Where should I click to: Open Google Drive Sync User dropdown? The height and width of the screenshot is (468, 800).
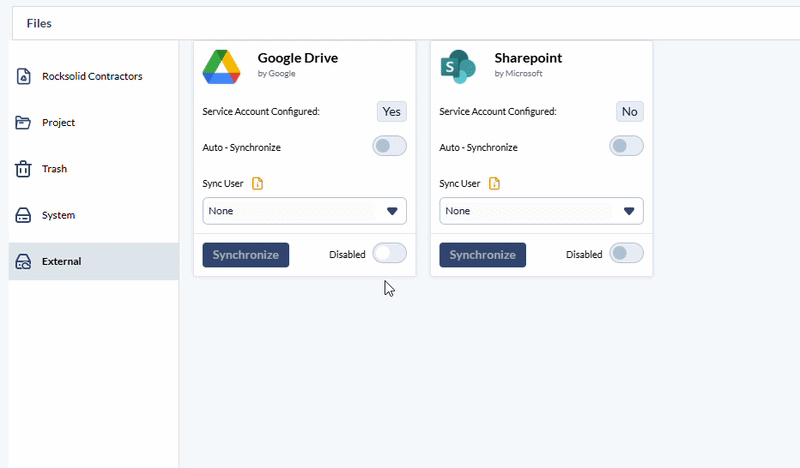click(x=304, y=211)
